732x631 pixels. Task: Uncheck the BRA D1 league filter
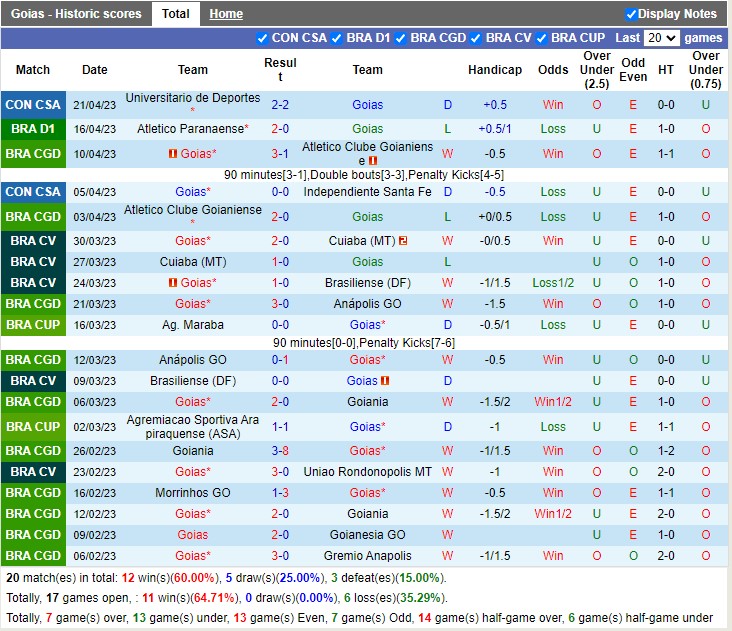point(337,38)
